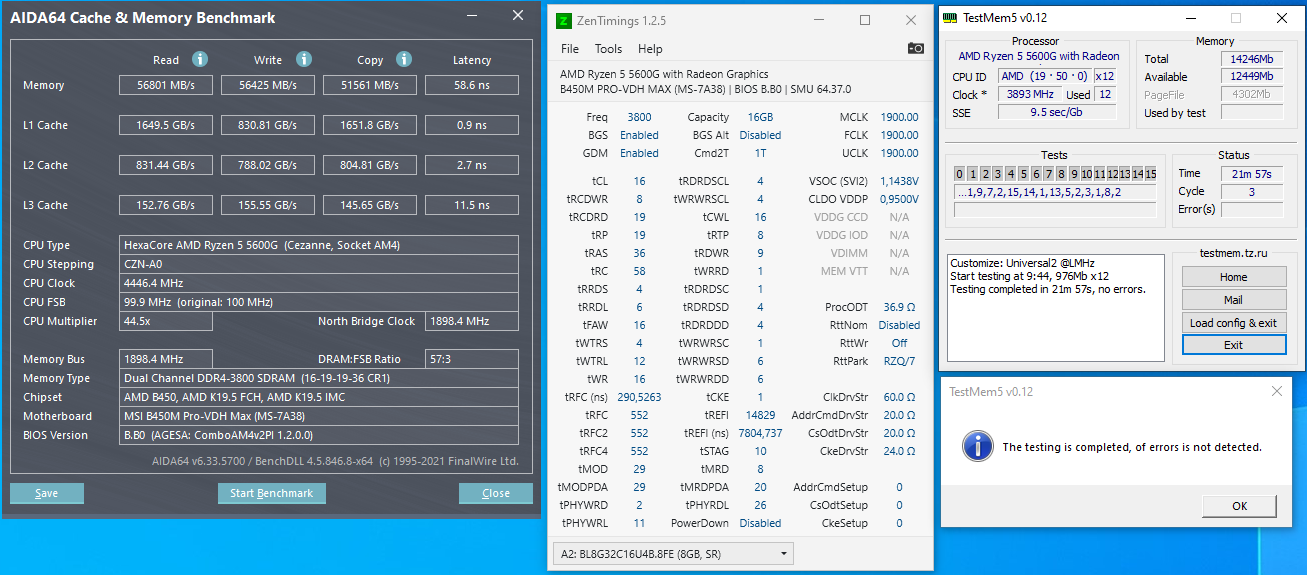Click the PowerDown Disabled value
This screenshot has width=1307, height=575.
[x=760, y=523]
